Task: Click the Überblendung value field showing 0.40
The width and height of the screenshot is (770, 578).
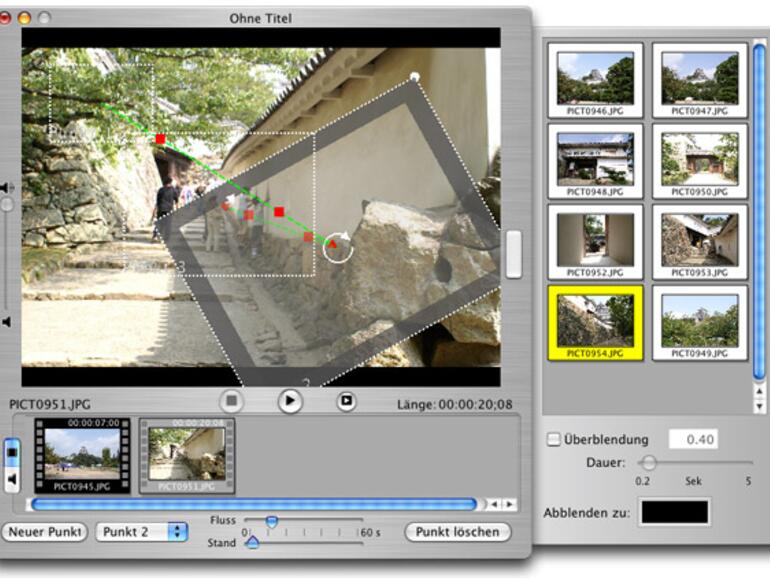Action: [693, 439]
